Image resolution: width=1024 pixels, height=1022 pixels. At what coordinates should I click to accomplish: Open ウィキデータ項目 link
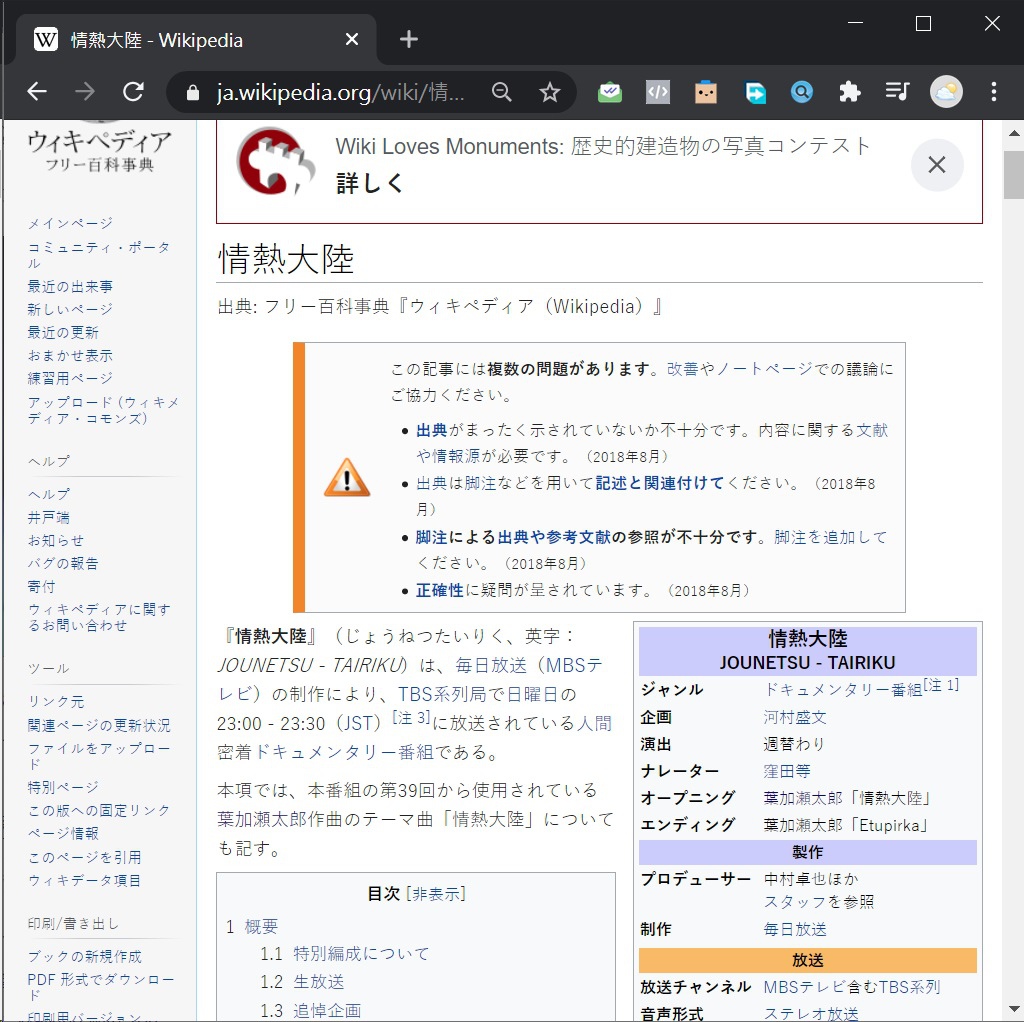(84, 880)
